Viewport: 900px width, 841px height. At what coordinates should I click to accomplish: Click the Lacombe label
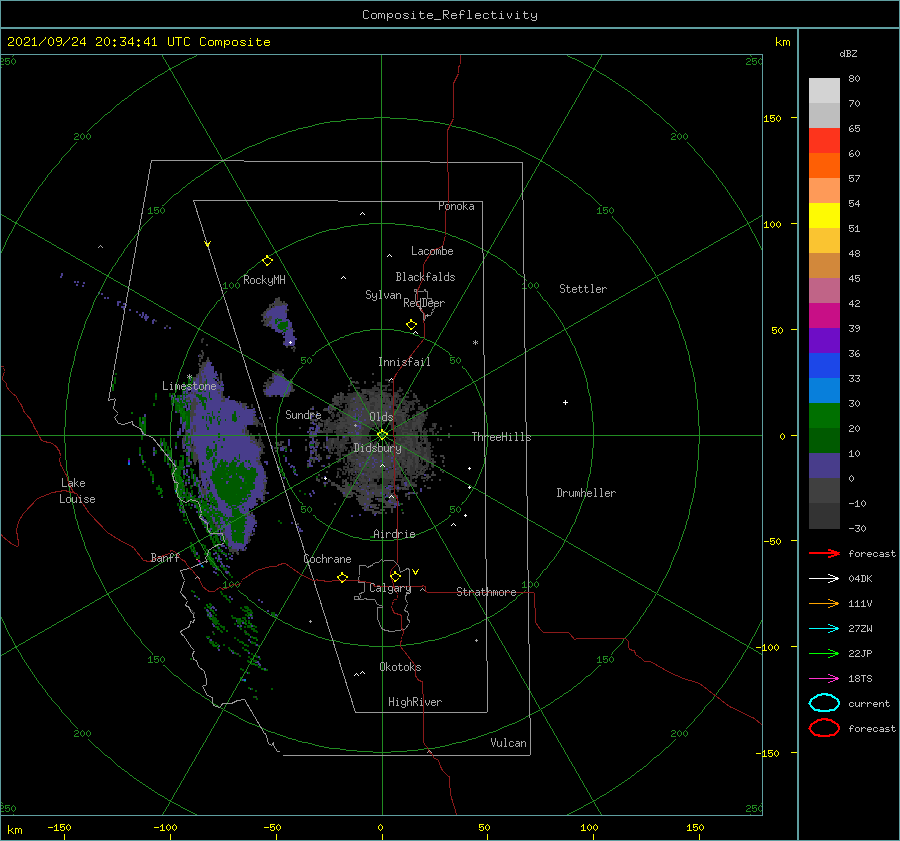pyautogui.click(x=432, y=251)
